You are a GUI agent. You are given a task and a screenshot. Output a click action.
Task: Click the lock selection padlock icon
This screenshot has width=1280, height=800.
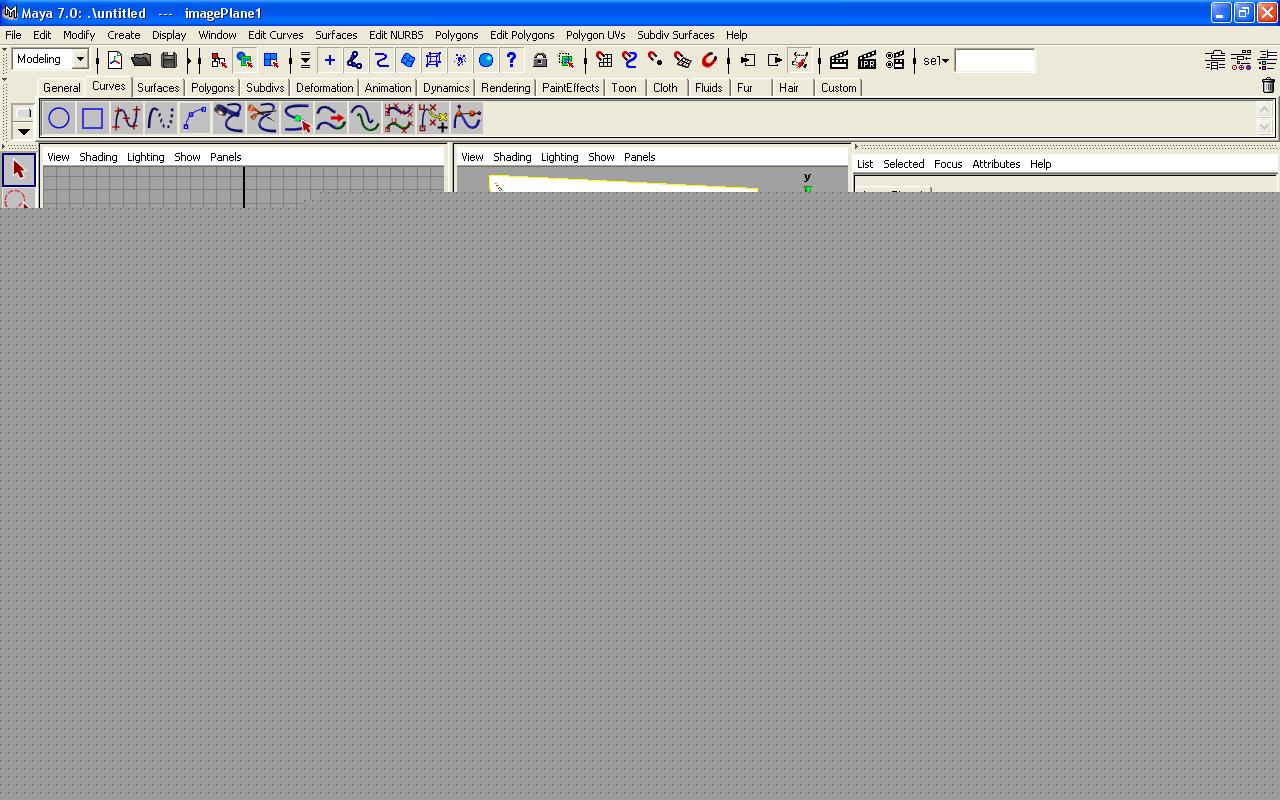[540, 60]
